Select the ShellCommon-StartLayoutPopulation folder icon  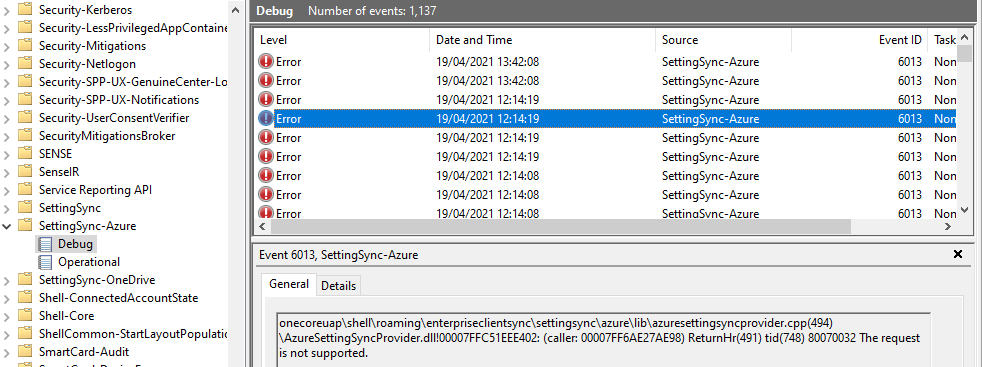click(x=25, y=334)
